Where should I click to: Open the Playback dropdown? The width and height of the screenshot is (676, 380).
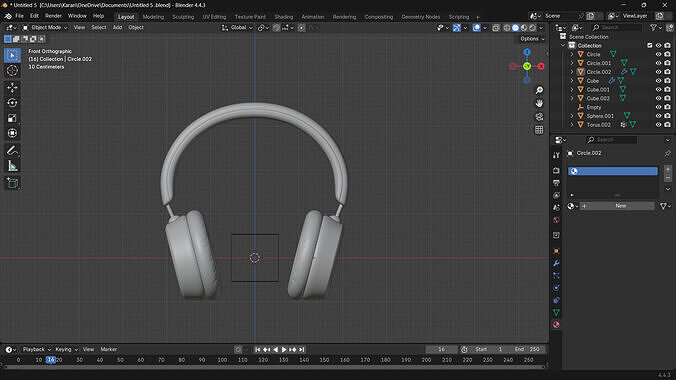(36, 349)
